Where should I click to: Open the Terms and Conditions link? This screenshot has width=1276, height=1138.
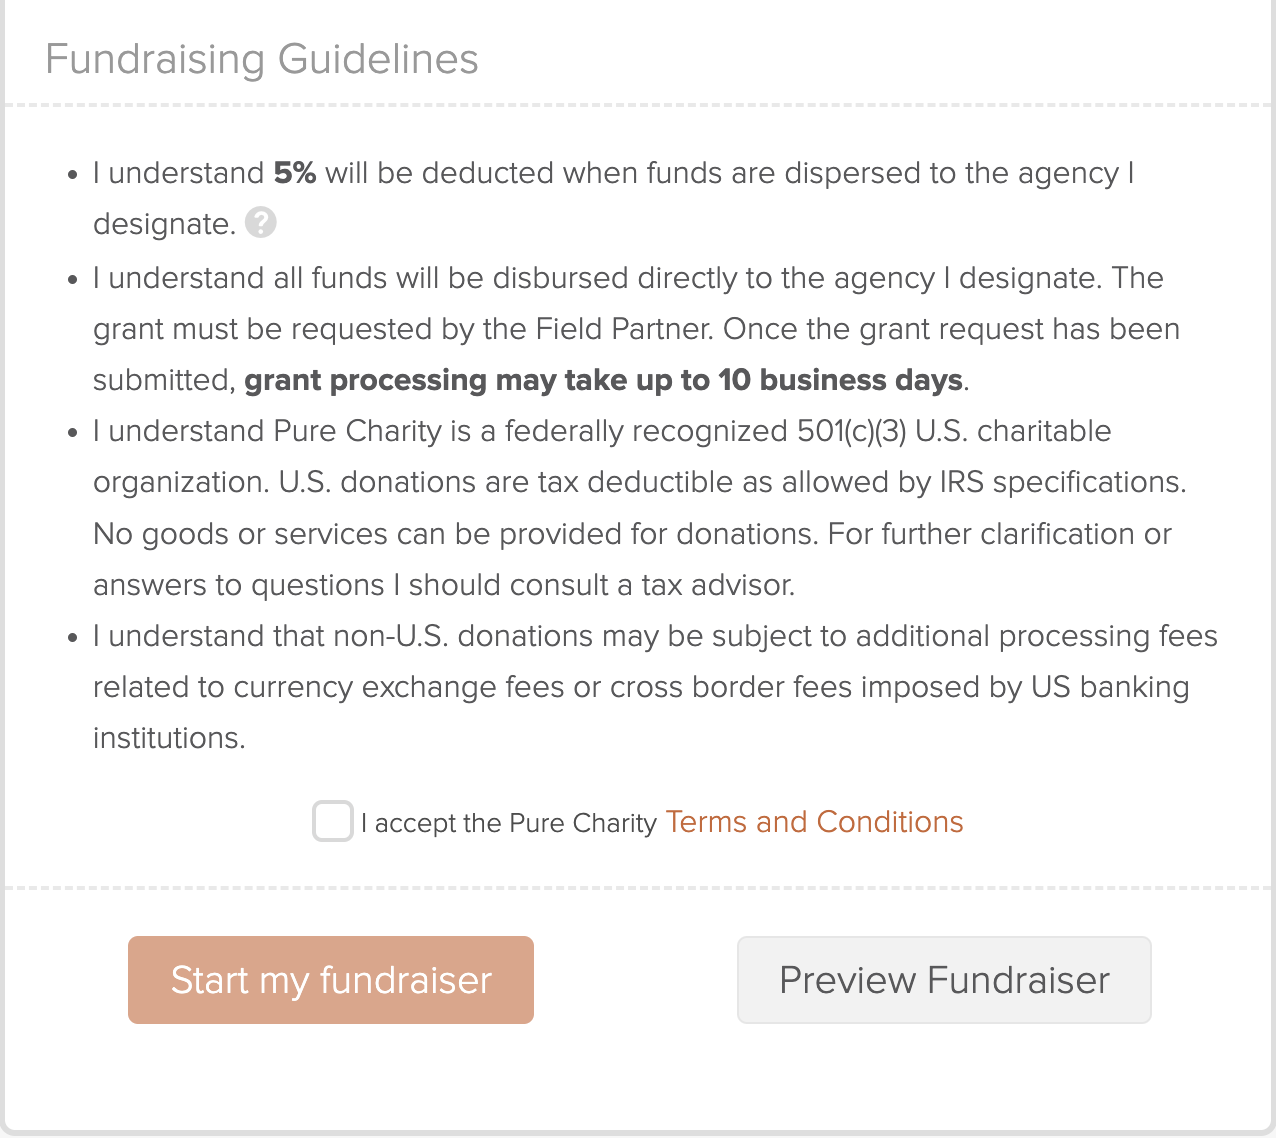[x=814, y=822]
